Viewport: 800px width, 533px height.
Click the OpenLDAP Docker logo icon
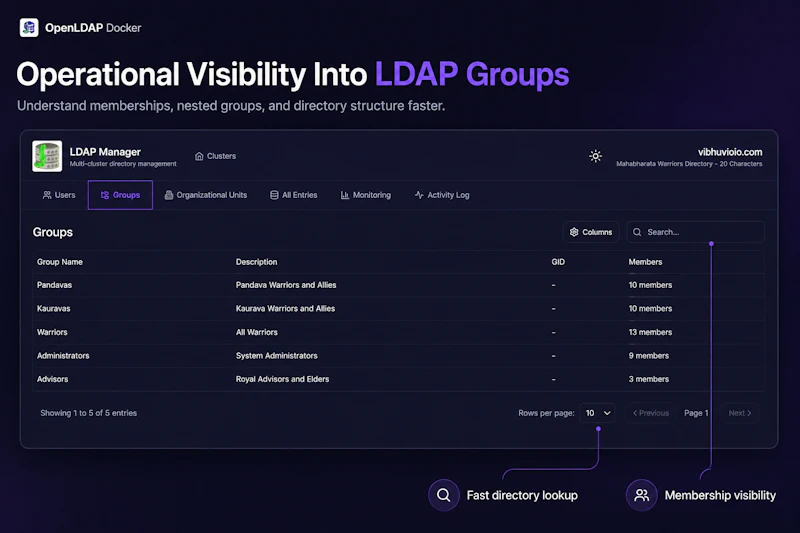(29, 28)
